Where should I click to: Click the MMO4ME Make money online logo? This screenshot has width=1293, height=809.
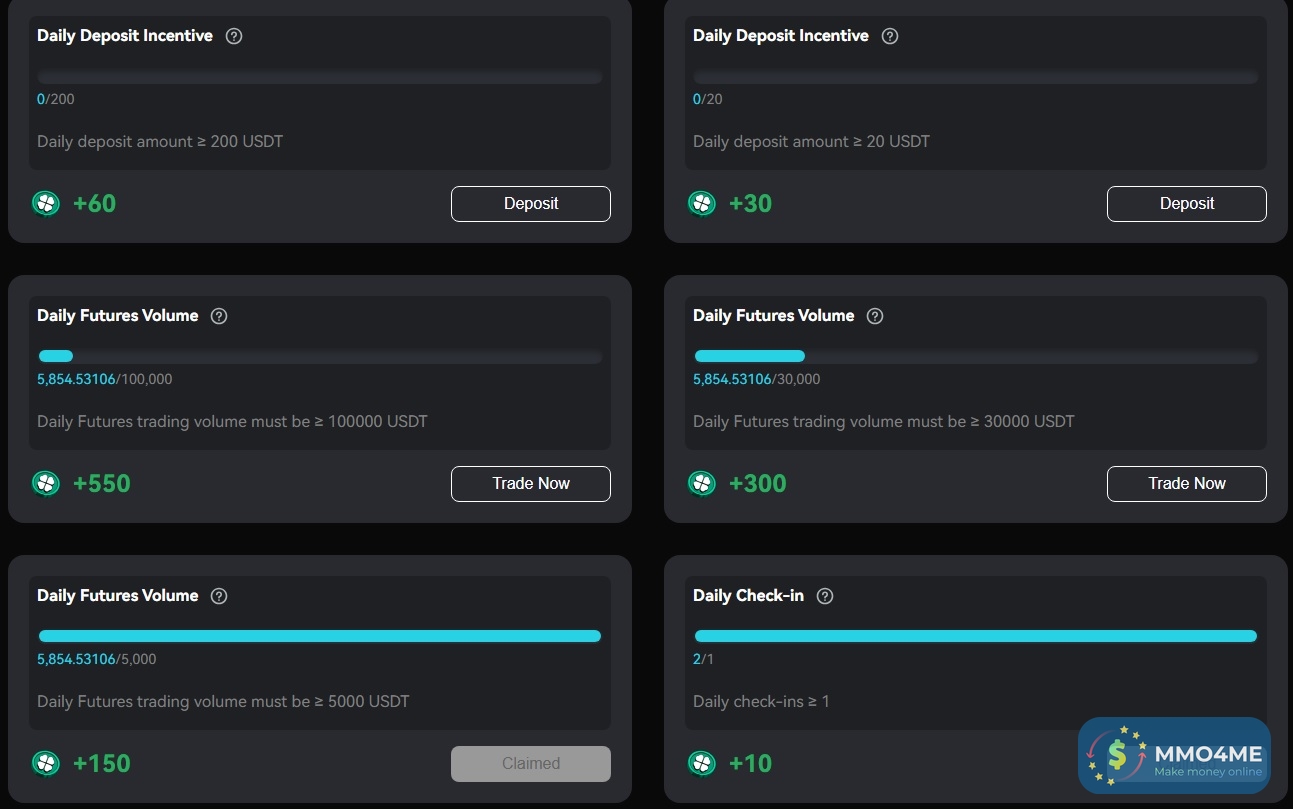[1174, 756]
